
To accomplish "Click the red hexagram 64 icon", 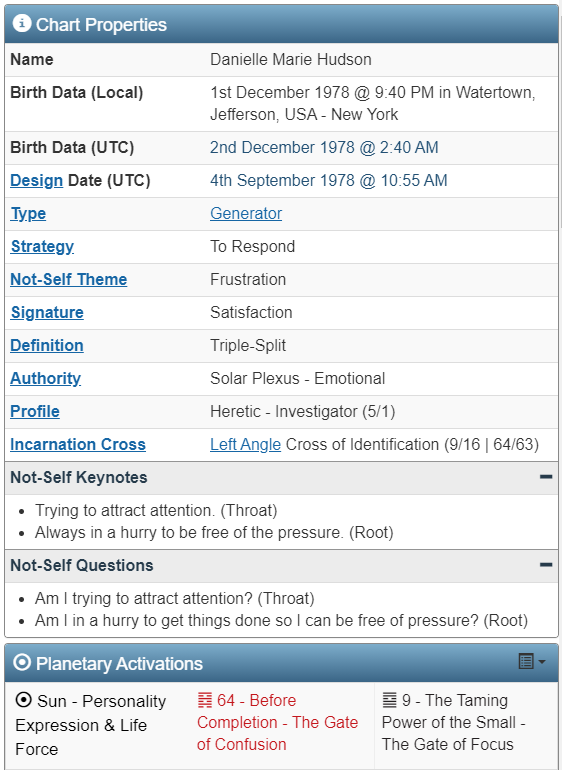I will tap(204, 700).
